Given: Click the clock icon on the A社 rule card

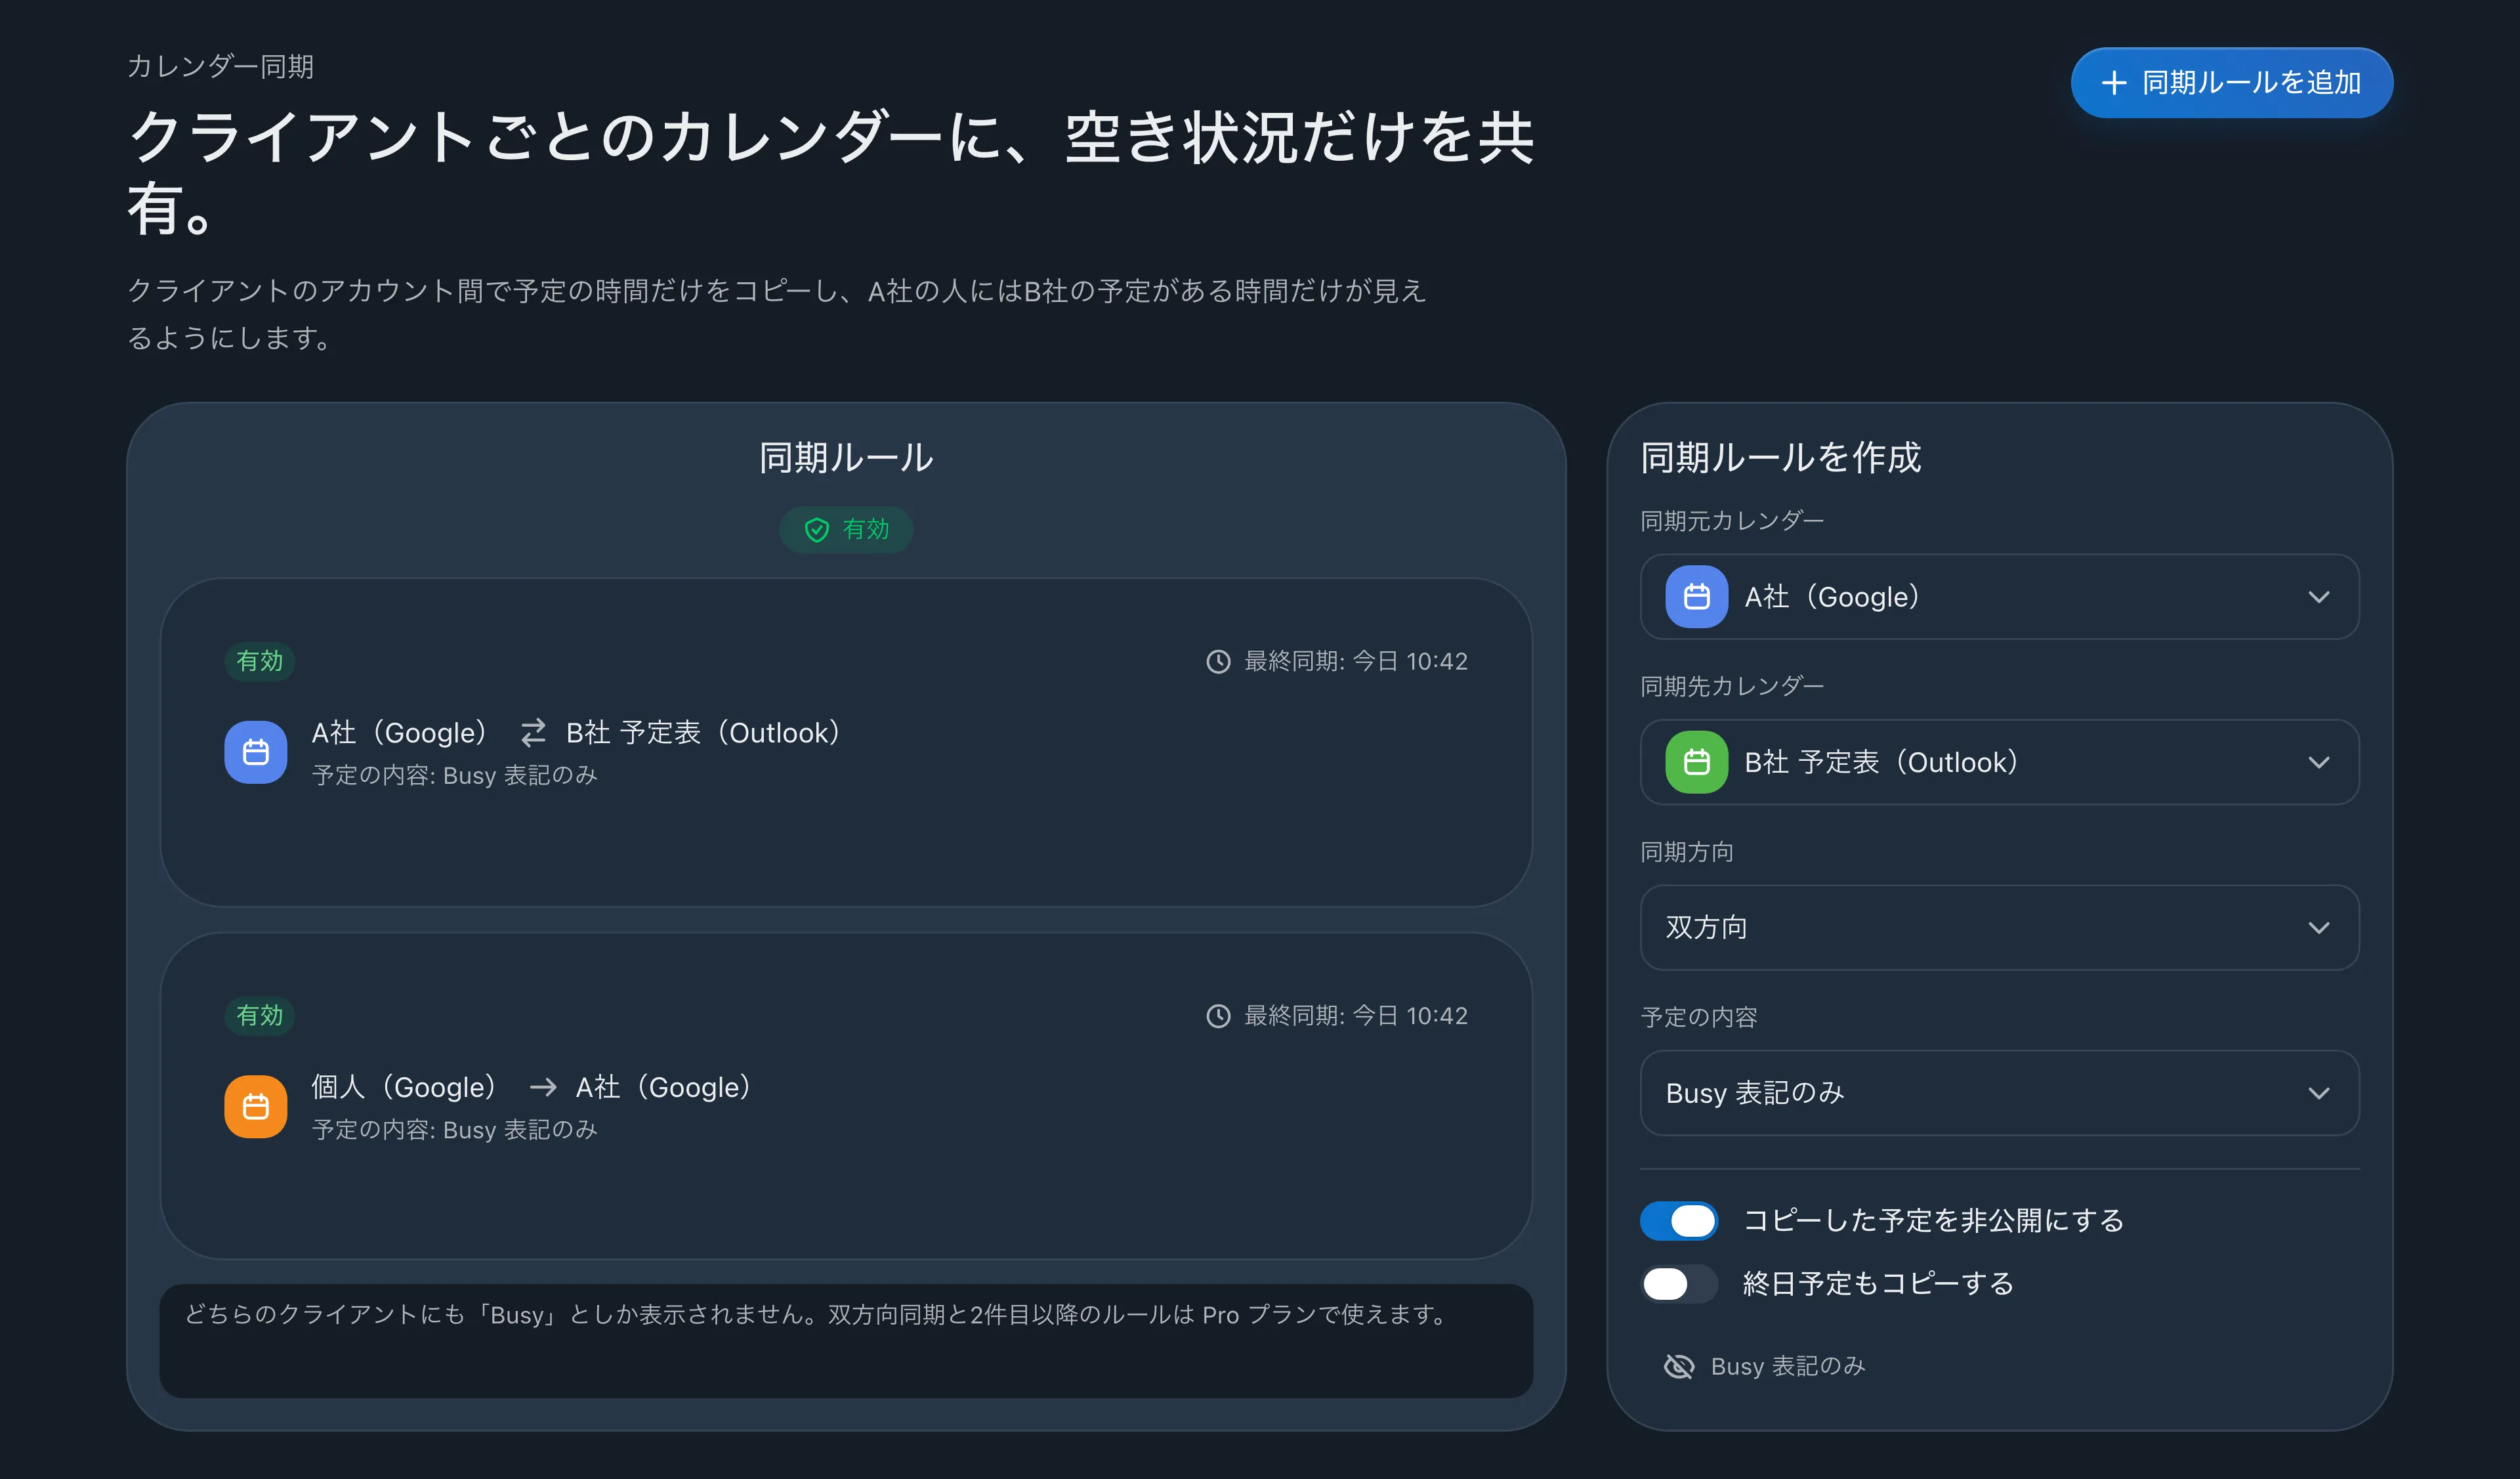Looking at the screenshot, I should 1218,661.
